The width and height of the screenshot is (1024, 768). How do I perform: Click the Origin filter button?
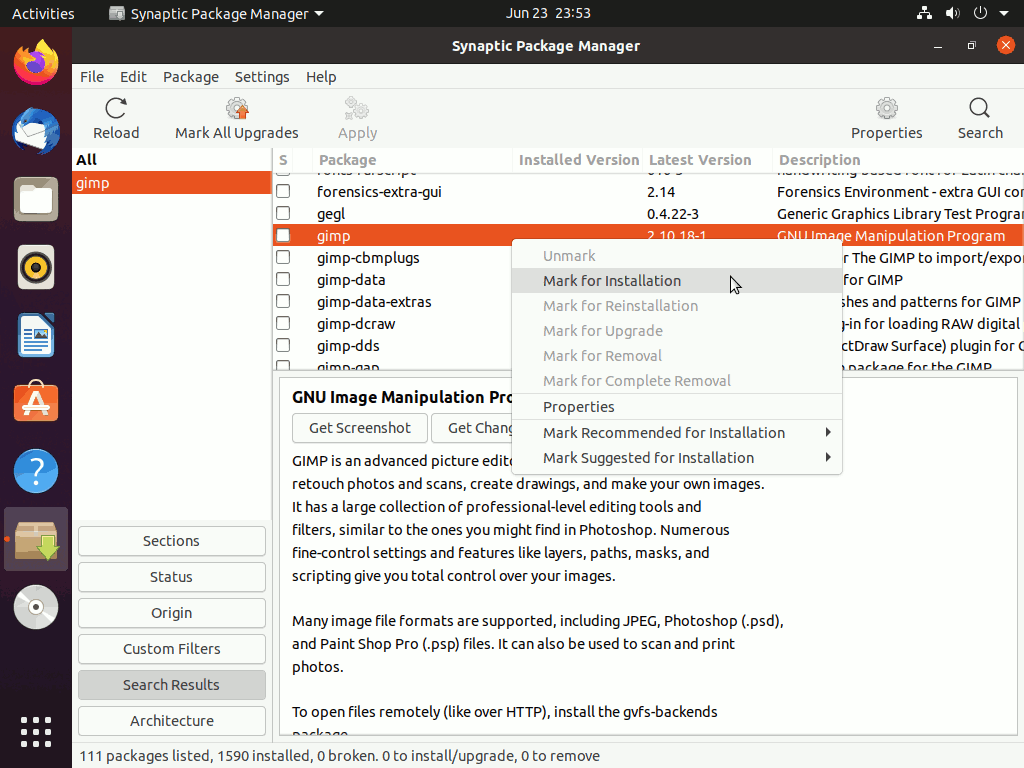coord(172,613)
